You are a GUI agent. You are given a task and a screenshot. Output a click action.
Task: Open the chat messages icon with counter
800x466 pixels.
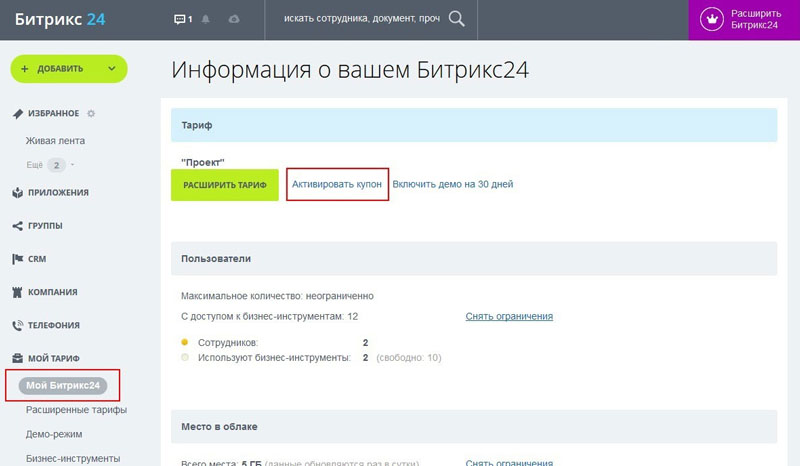183,19
